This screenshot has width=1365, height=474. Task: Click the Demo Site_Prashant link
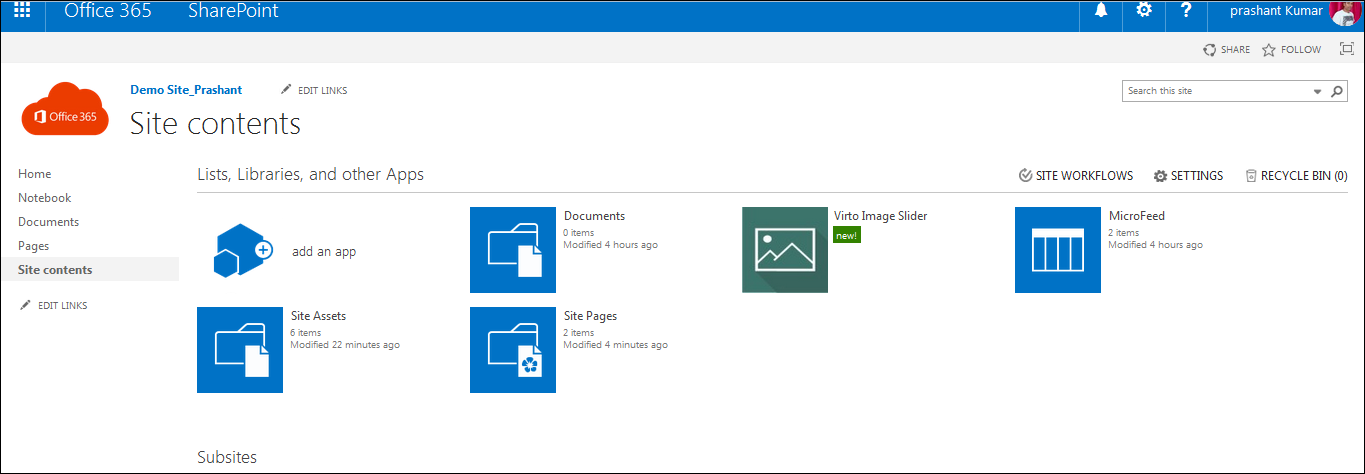(186, 90)
